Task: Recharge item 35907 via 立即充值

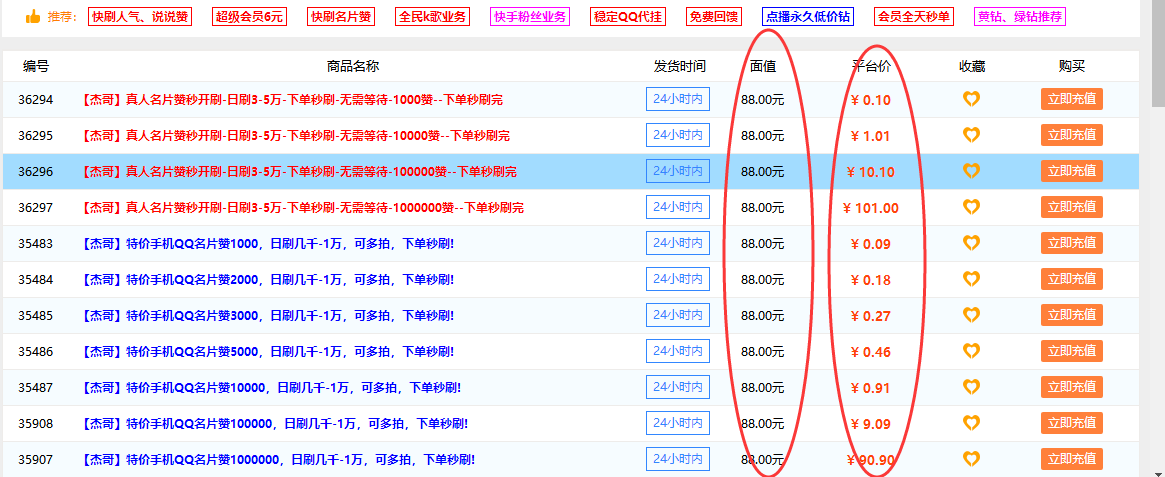Action: pyautogui.click(x=1071, y=459)
